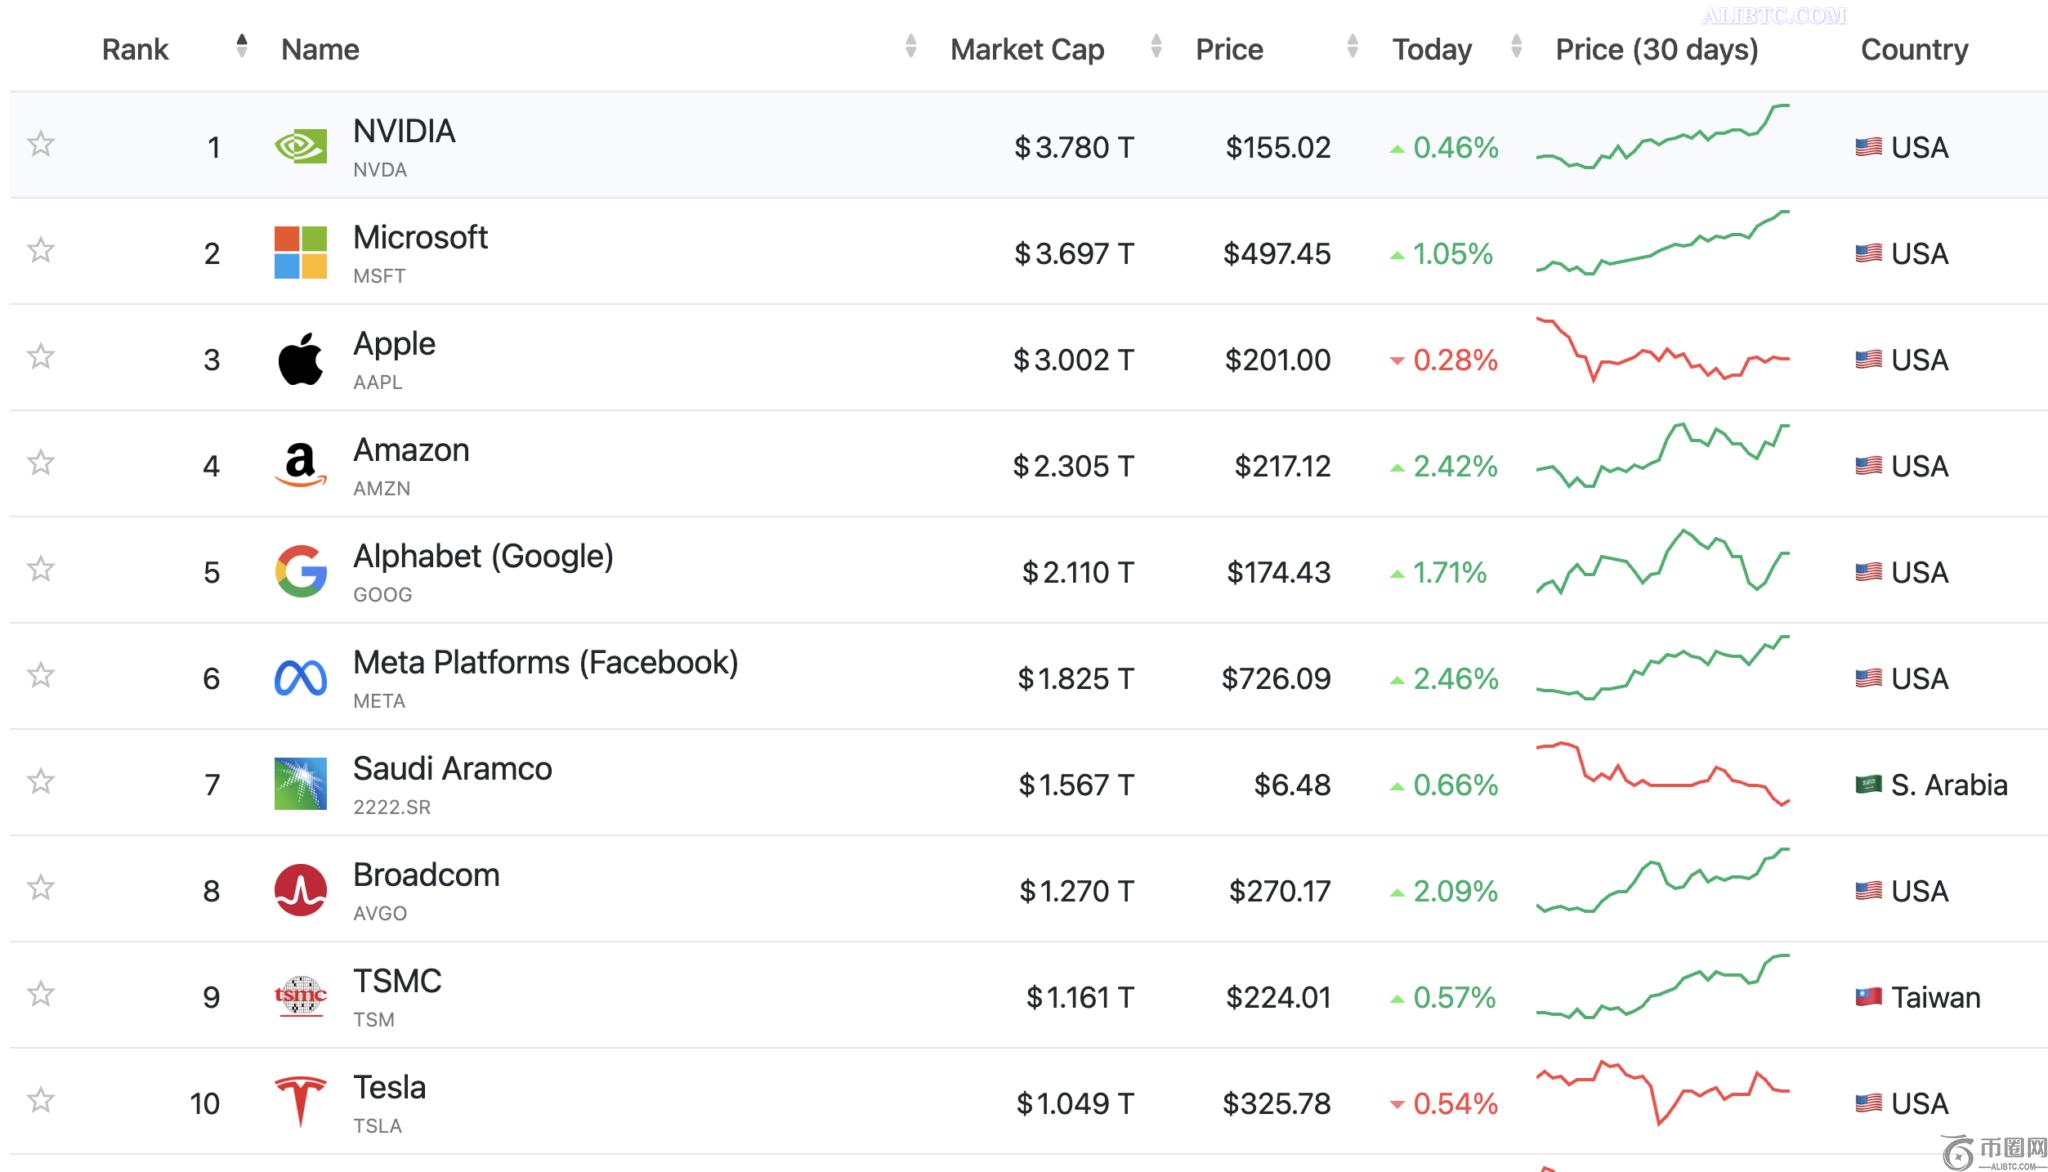Viewport: 2048px width, 1172px height.
Task: Toggle the Saudi Aramco favorite star
Action: [x=40, y=781]
